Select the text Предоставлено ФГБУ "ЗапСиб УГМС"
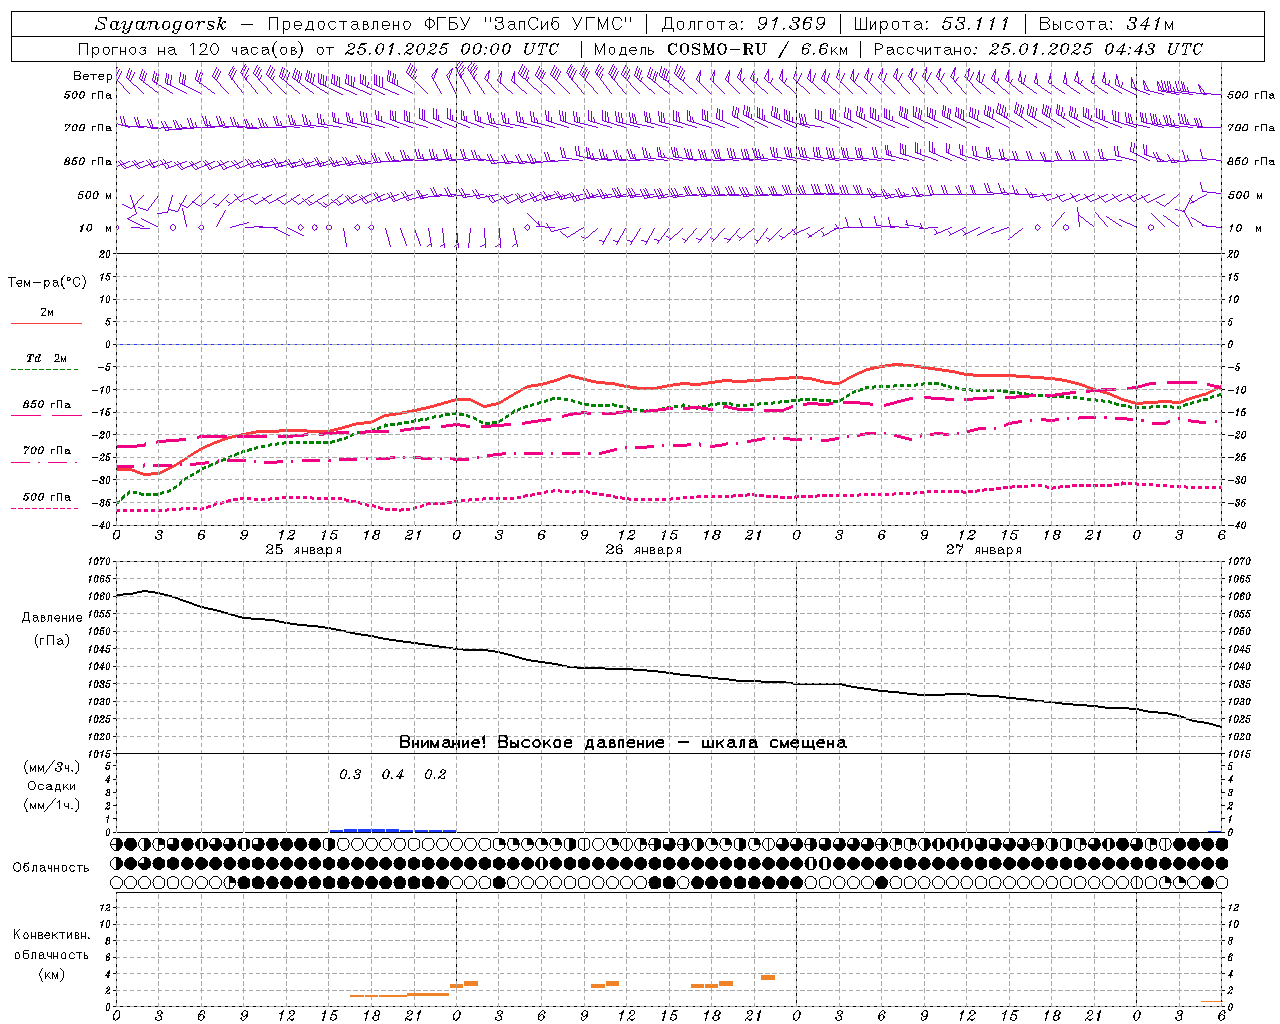Image resolution: width=1280 pixels, height=1024 pixels. [451, 24]
